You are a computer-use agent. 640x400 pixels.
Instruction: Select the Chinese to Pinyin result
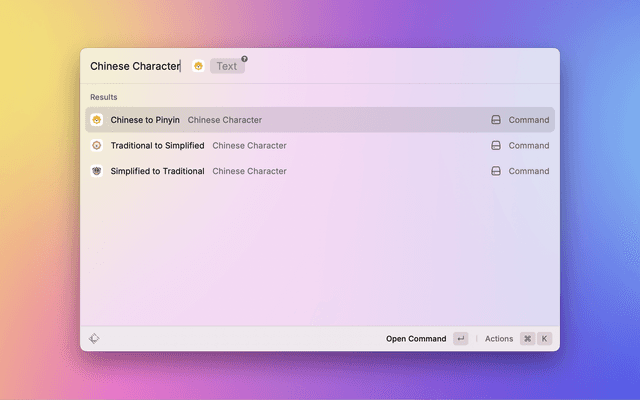[x=145, y=120]
